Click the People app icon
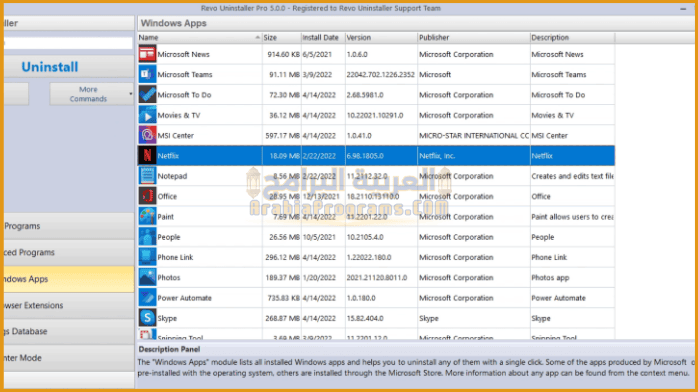The height and width of the screenshot is (392, 698). [x=147, y=237]
